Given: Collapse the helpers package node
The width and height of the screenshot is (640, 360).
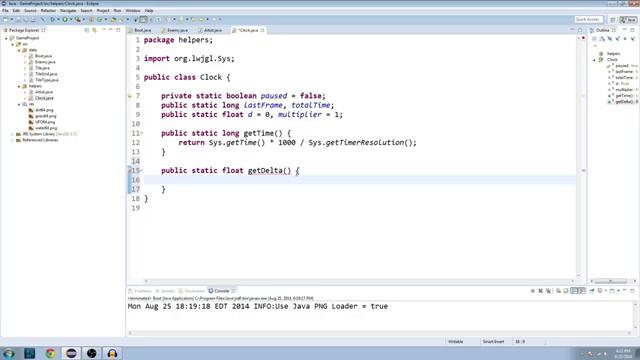Looking at the screenshot, I should click(x=19, y=86).
